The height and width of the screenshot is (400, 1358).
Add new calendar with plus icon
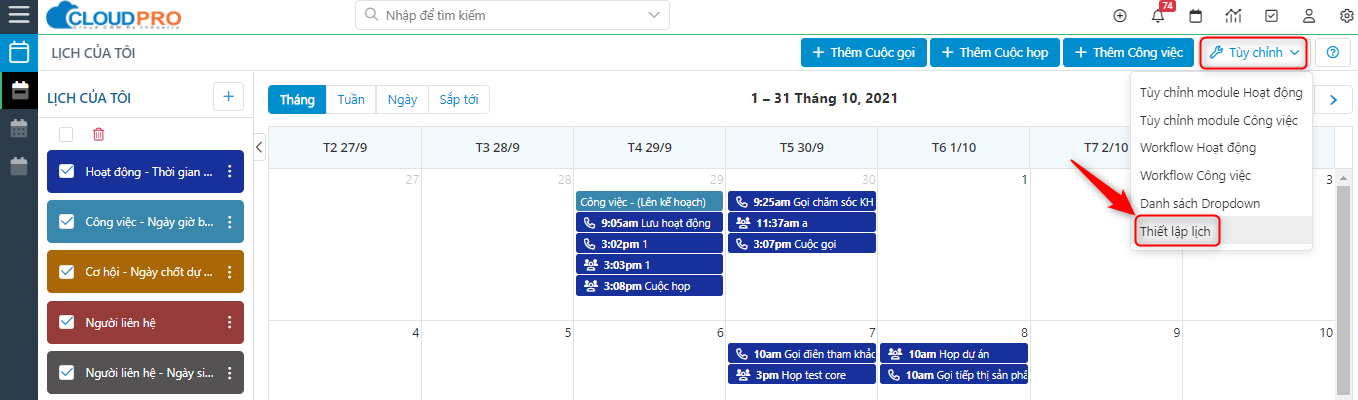228,97
